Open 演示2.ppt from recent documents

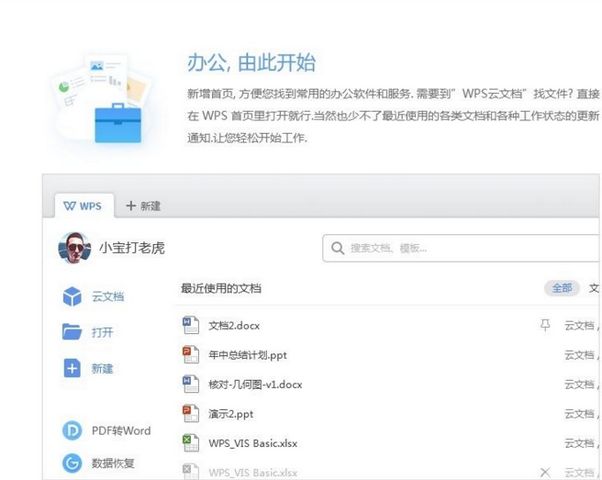point(233,413)
